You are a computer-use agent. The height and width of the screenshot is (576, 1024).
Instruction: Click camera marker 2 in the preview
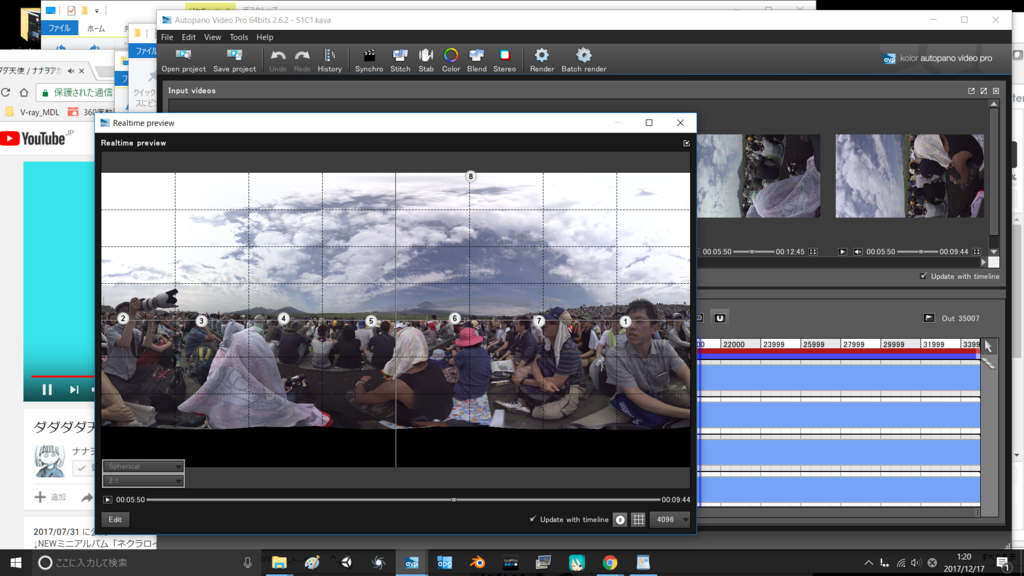click(123, 318)
